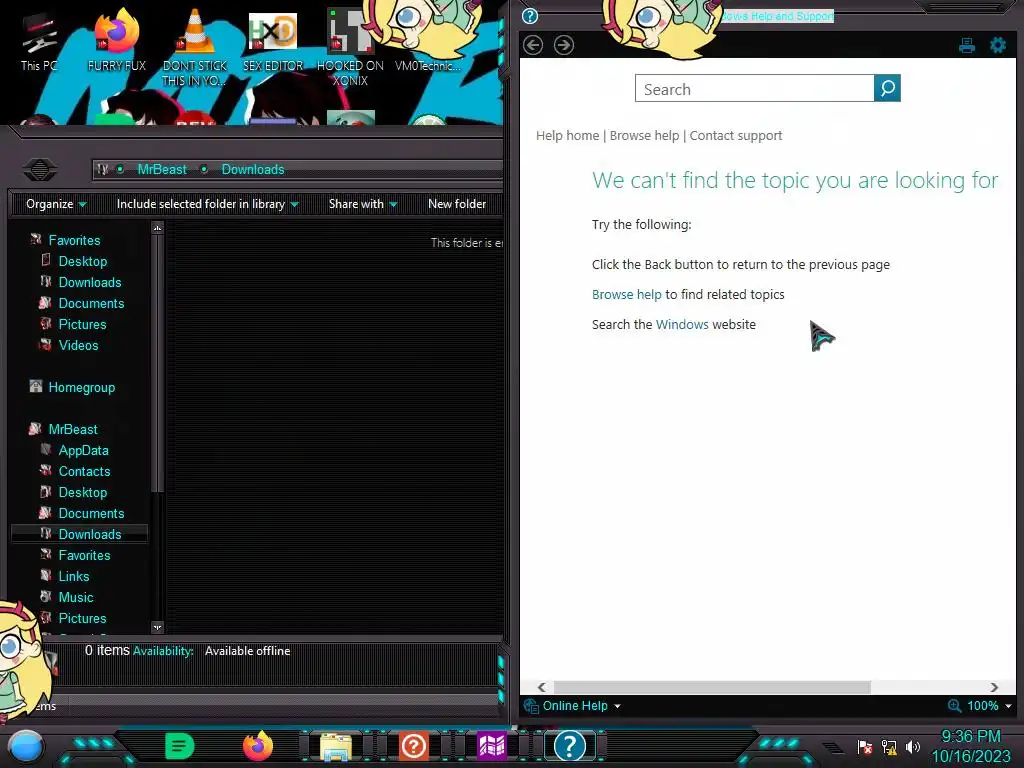
Task: Click Explorer navigation back emblem button
Action: [x=40, y=170]
